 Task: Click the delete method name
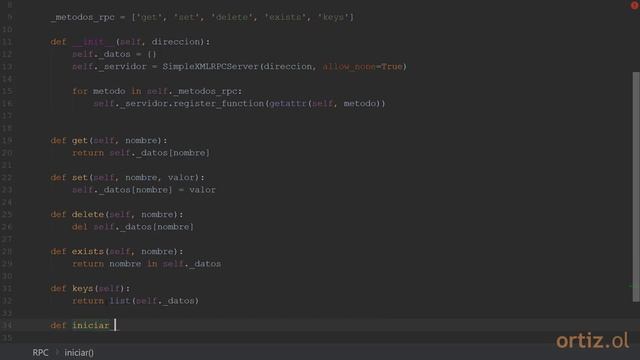click(88, 214)
